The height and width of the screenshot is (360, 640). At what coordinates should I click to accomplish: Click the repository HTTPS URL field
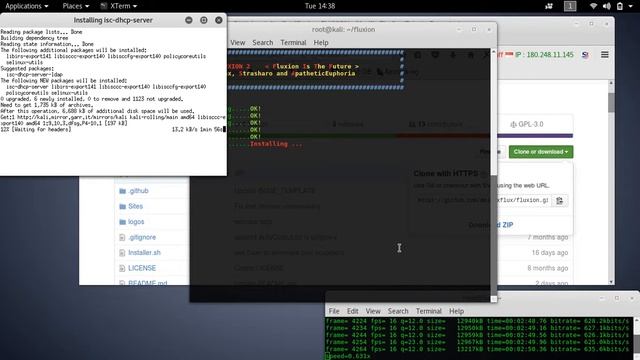pyautogui.click(x=482, y=200)
